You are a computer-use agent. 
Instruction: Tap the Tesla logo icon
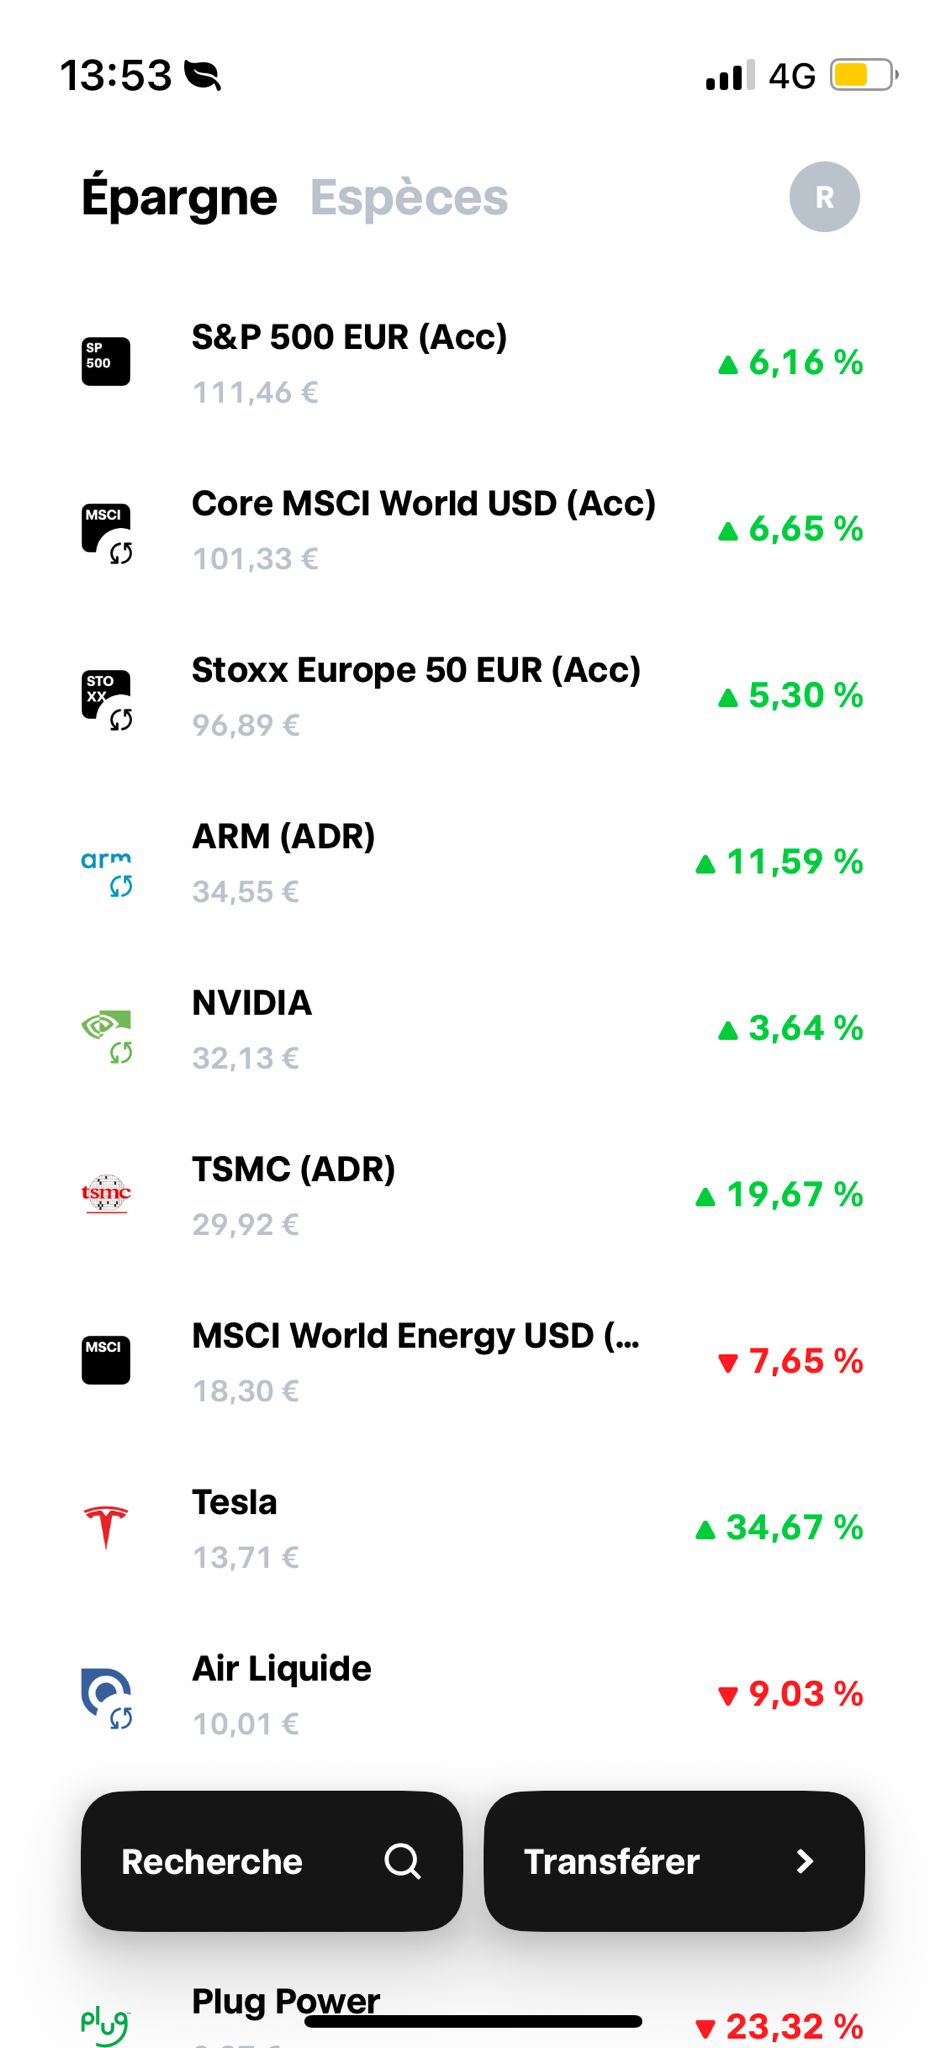coord(106,1527)
